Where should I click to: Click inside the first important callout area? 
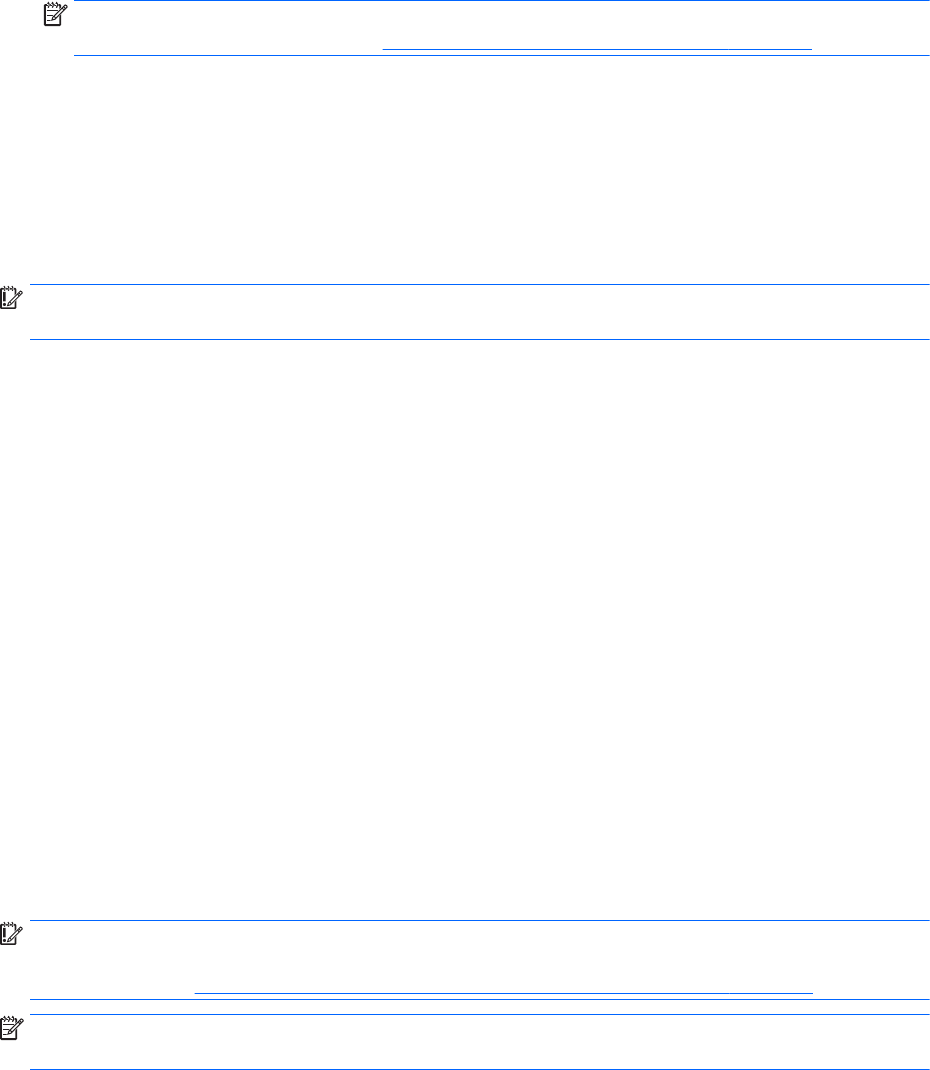tap(480, 312)
